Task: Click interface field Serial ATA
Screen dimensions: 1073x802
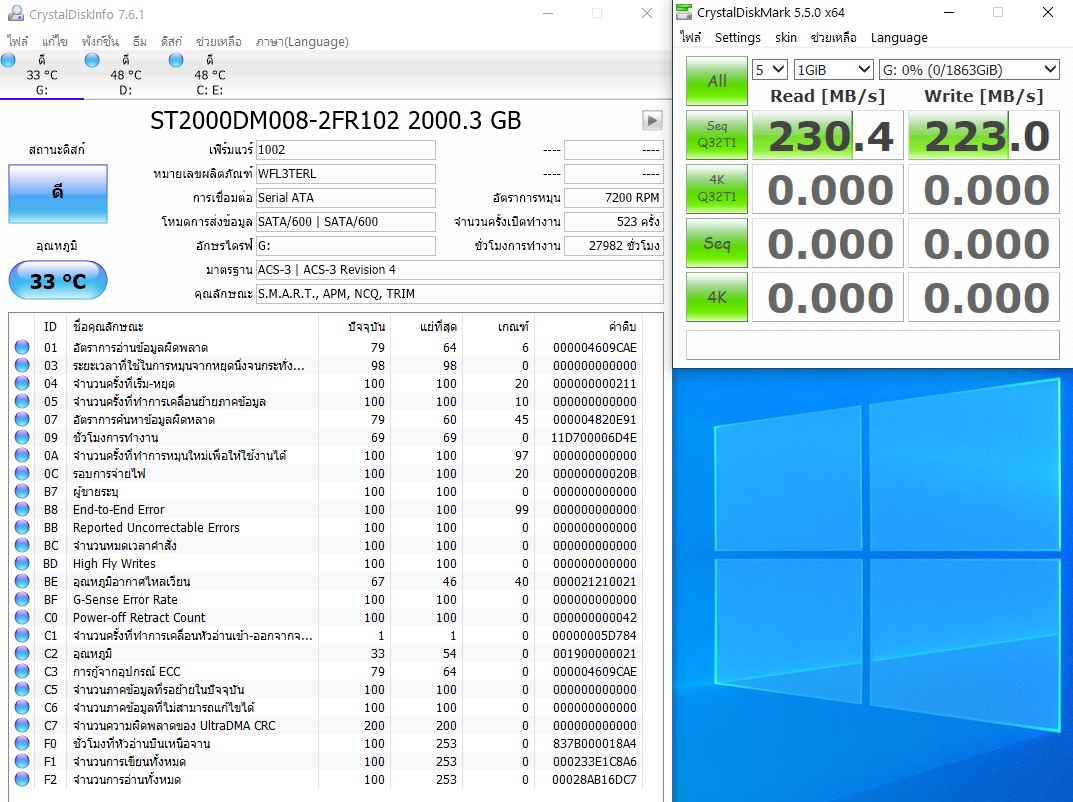Action: pyautogui.click(x=346, y=198)
